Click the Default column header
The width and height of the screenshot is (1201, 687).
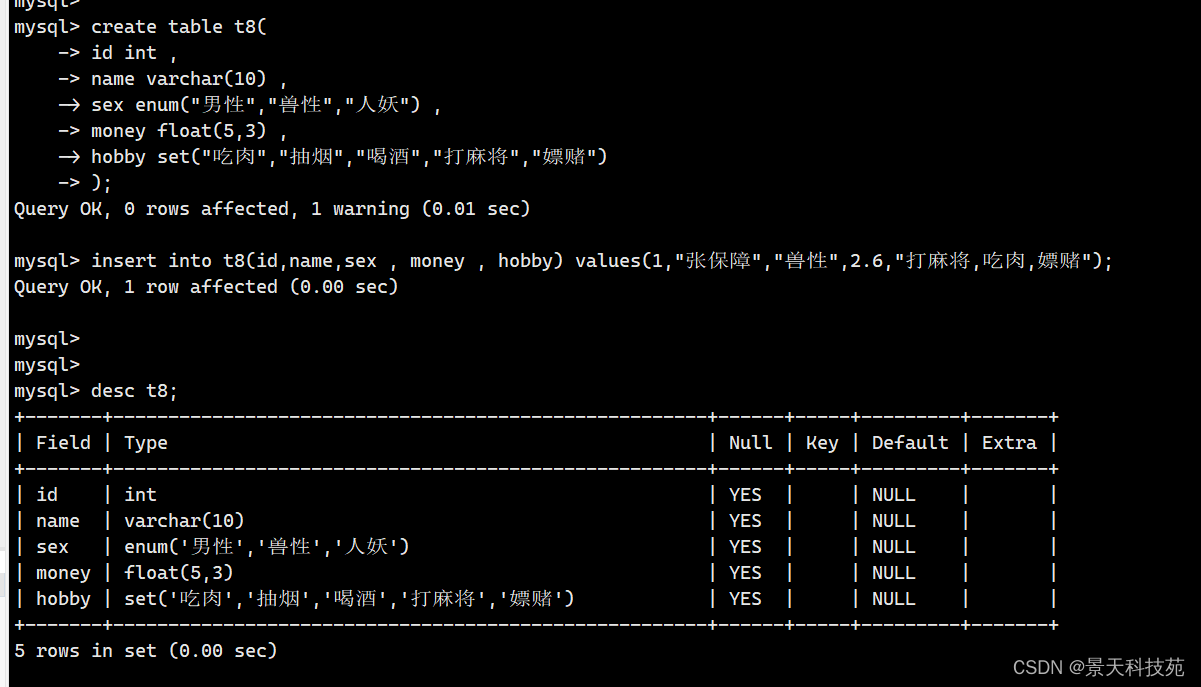point(910,443)
